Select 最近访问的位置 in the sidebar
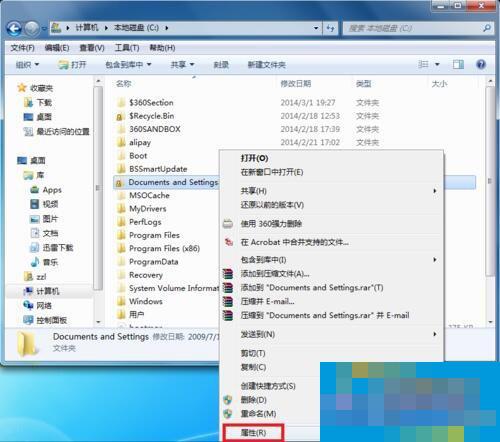 (x=63, y=131)
